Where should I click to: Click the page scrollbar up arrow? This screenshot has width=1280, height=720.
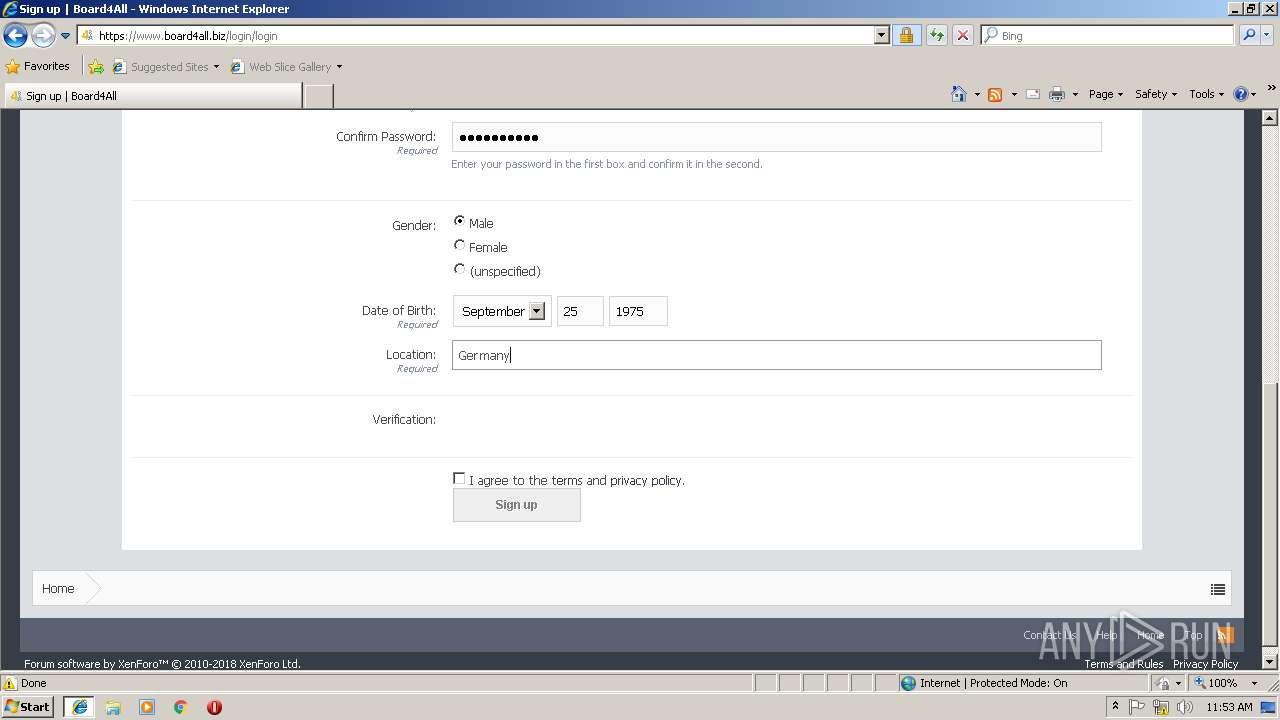[x=1271, y=118]
